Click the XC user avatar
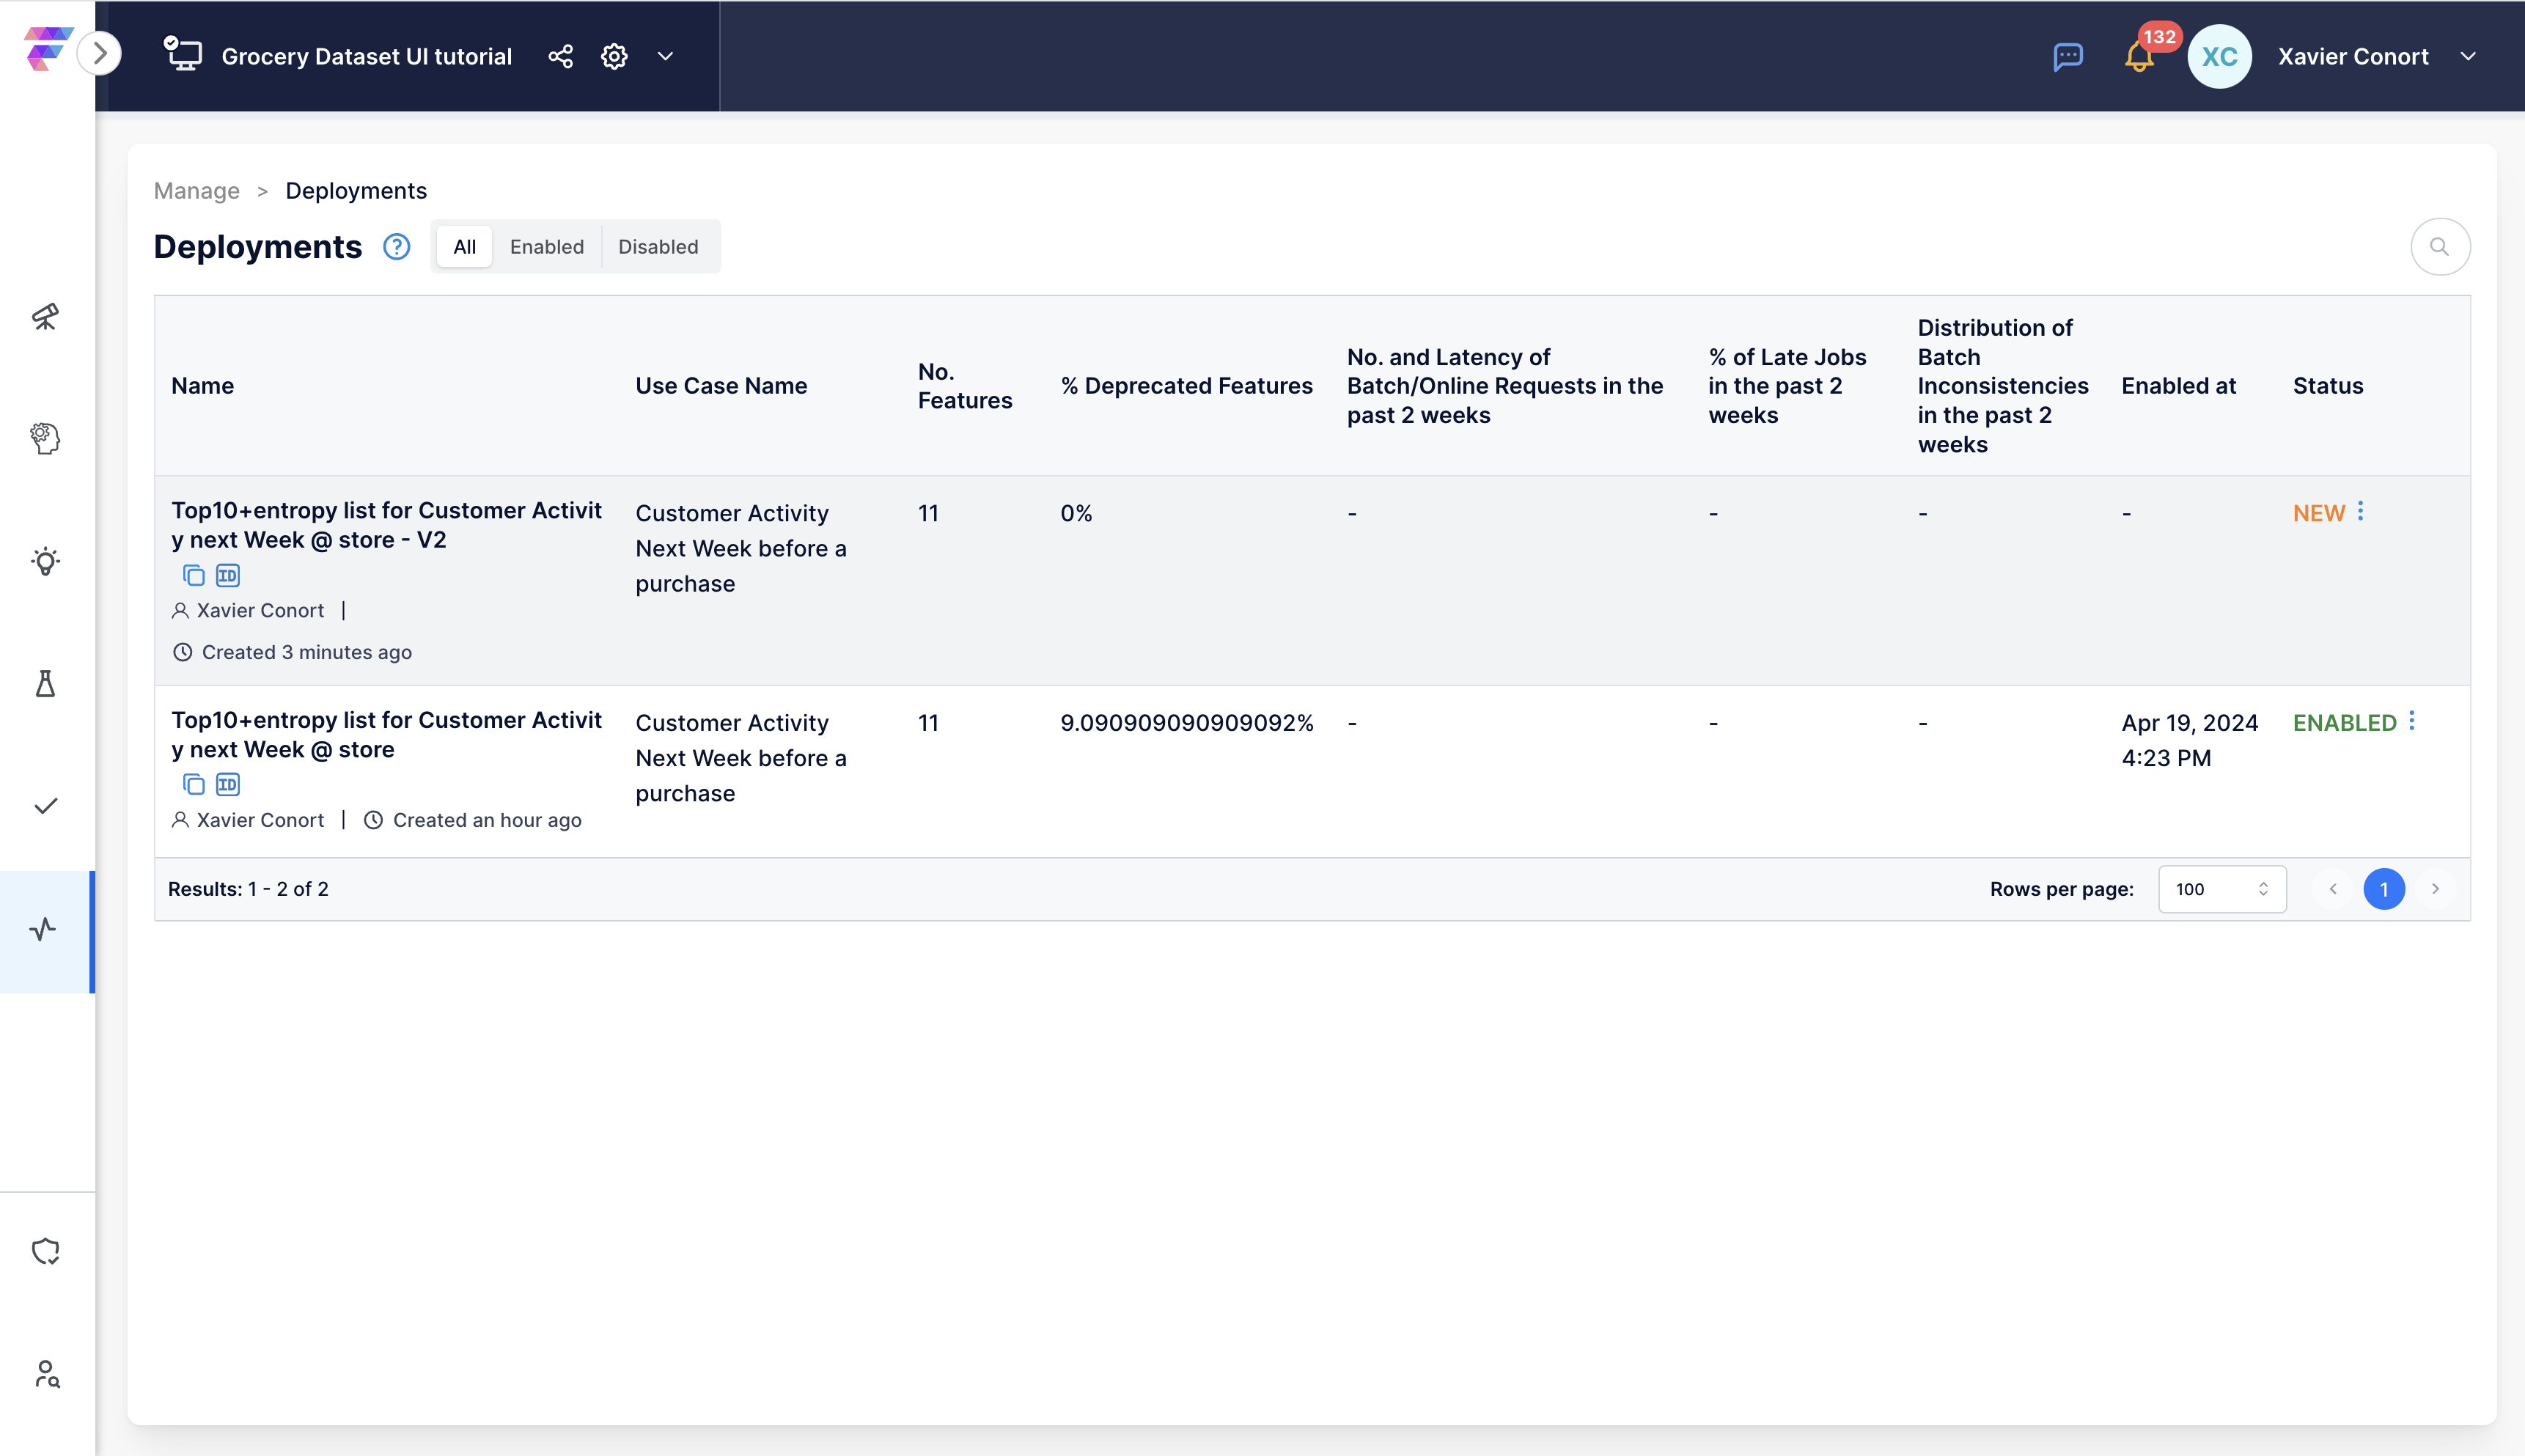Viewport: 2525px width, 1456px height. pyautogui.click(x=2219, y=56)
